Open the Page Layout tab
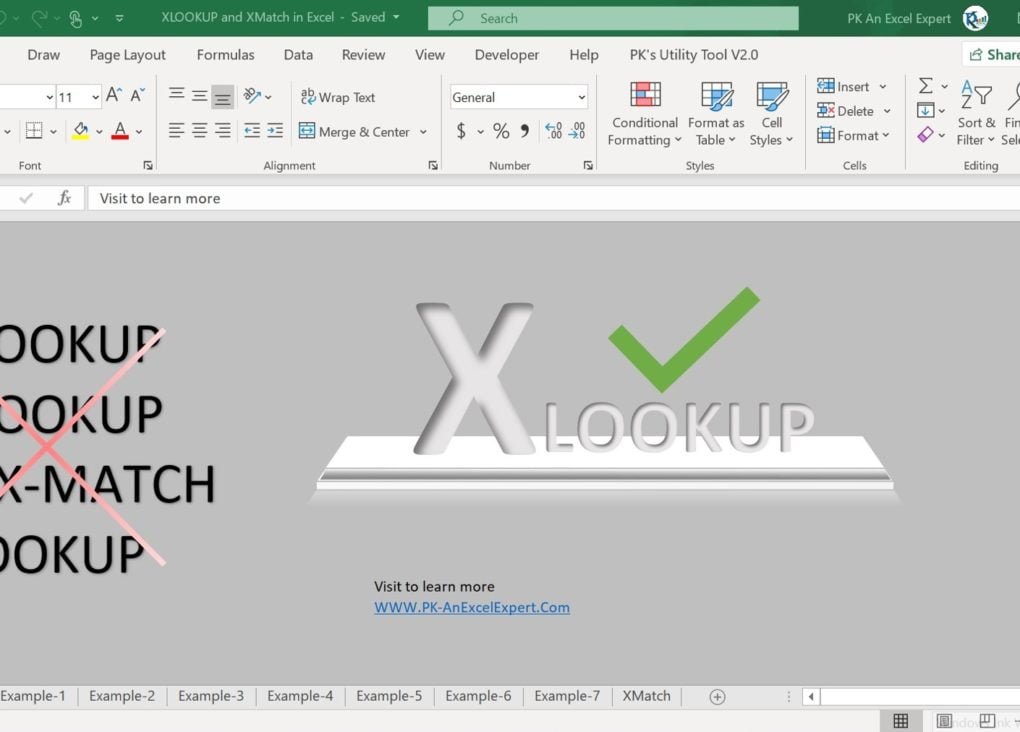 [x=128, y=55]
